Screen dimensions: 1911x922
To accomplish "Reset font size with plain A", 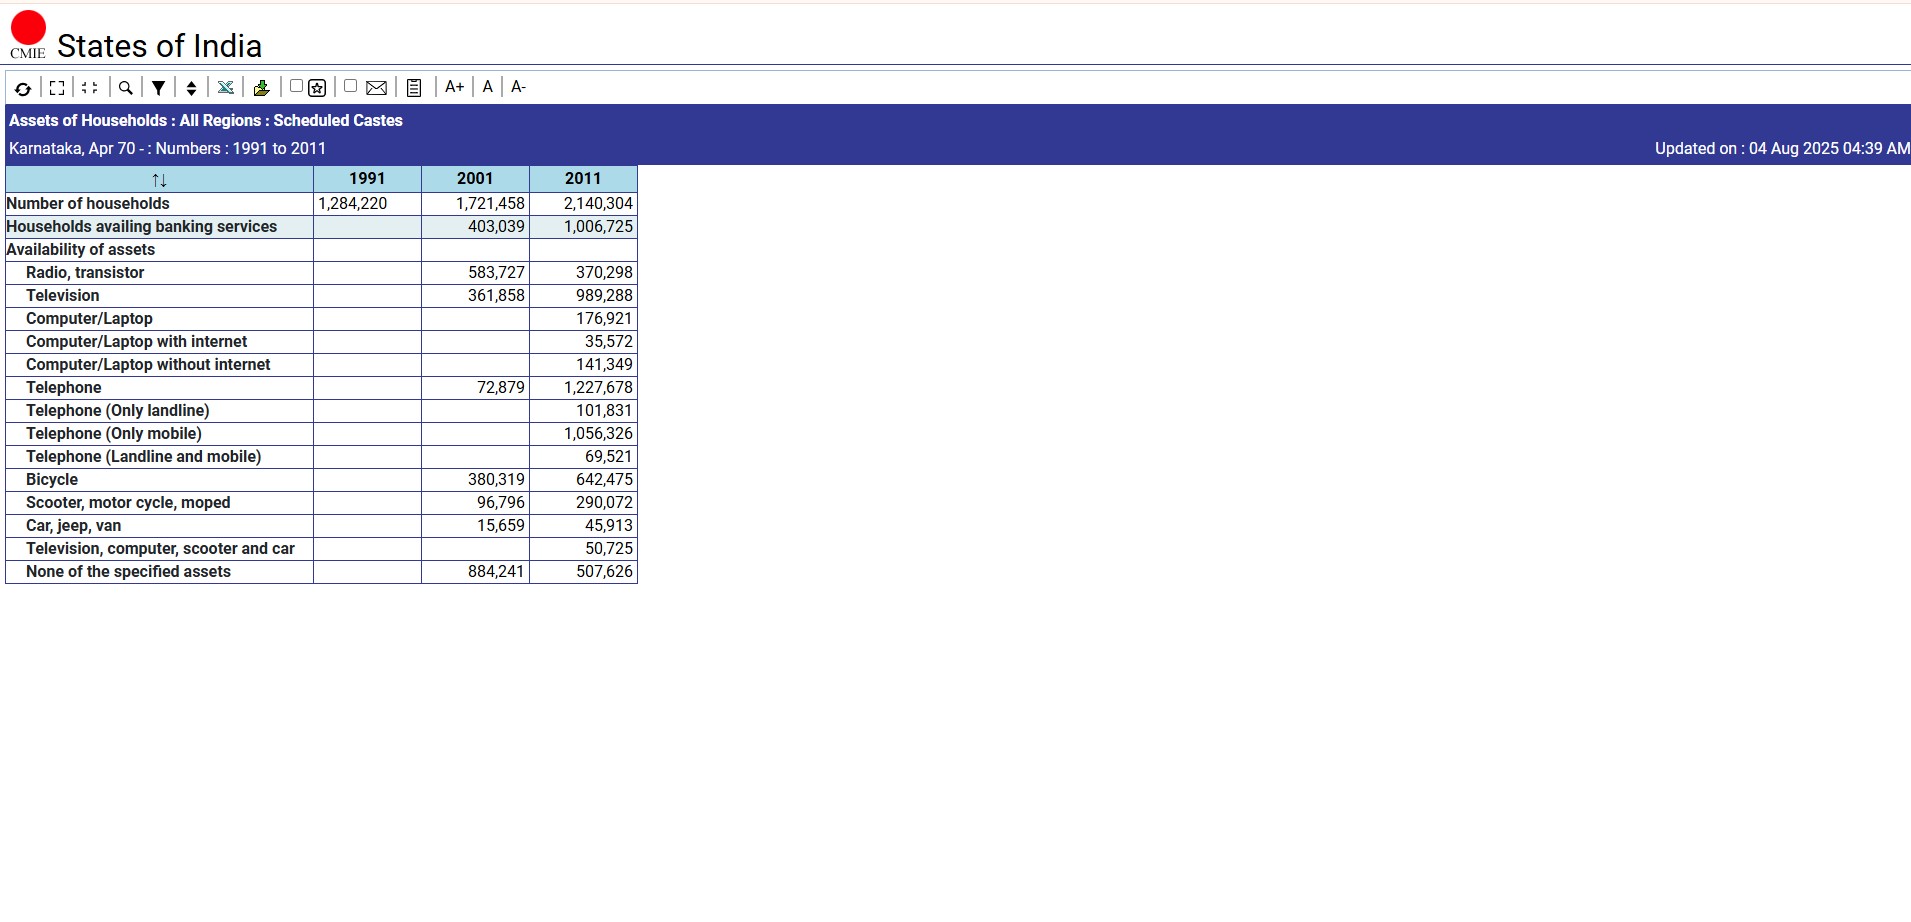I will (487, 87).
